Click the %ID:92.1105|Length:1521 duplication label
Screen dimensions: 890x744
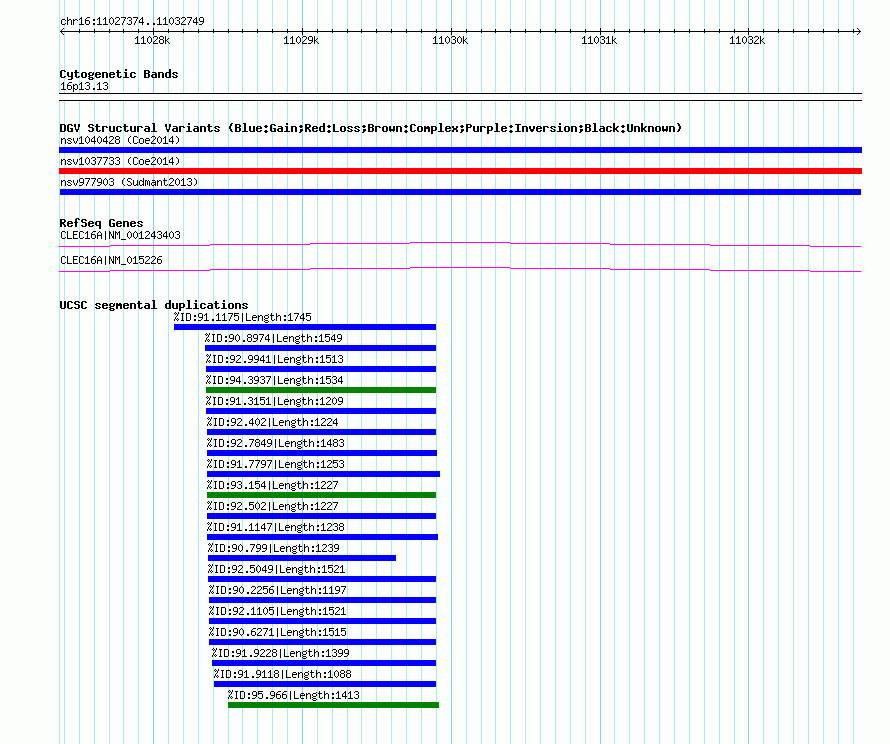[x=278, y=611]
